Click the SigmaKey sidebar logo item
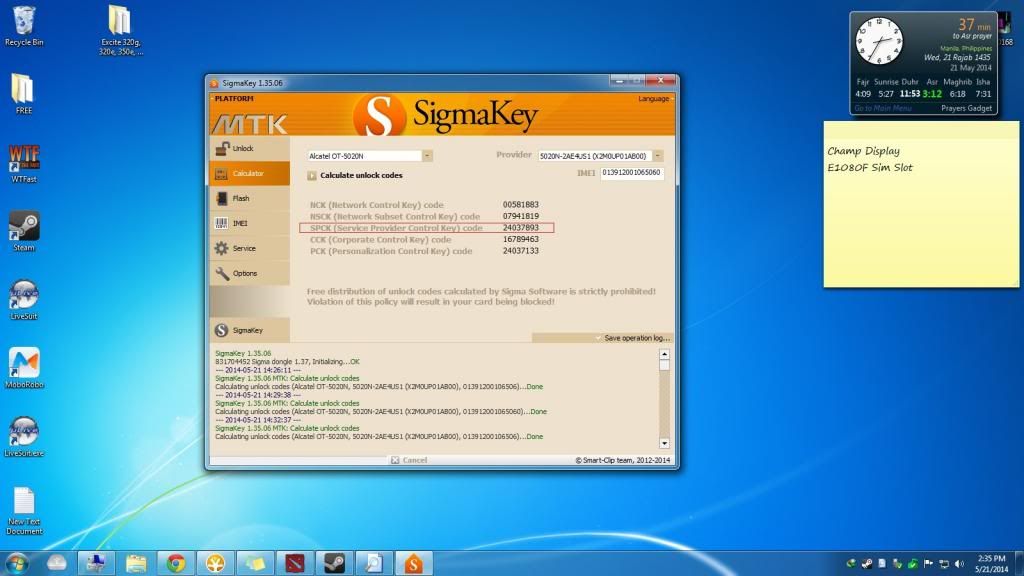Screen dimensions: 1024x576 (248, 330)
